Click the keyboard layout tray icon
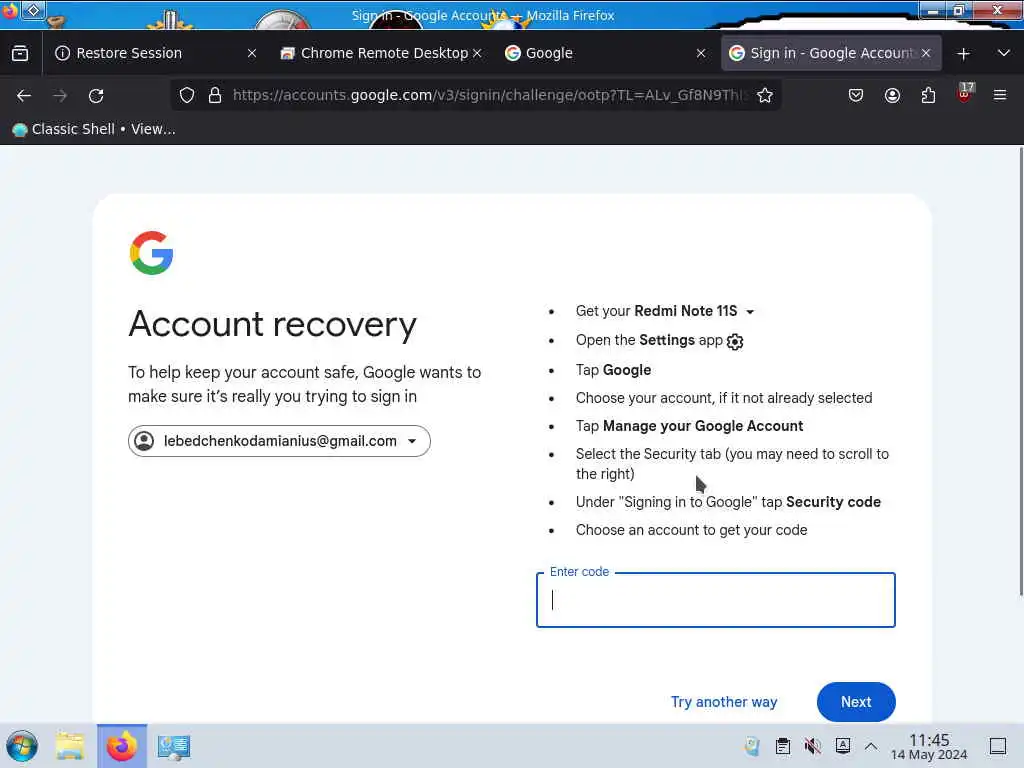 tap(843, 746)
